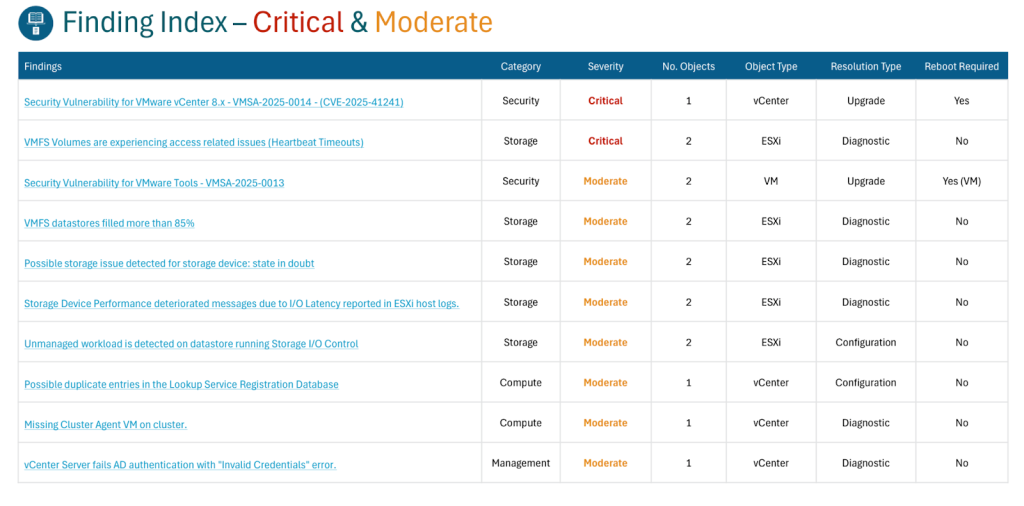Screen dimensions: 1024x506
Task: Click ESXi object type in VMFS Volumes row
Action: [x=771, y=141]
